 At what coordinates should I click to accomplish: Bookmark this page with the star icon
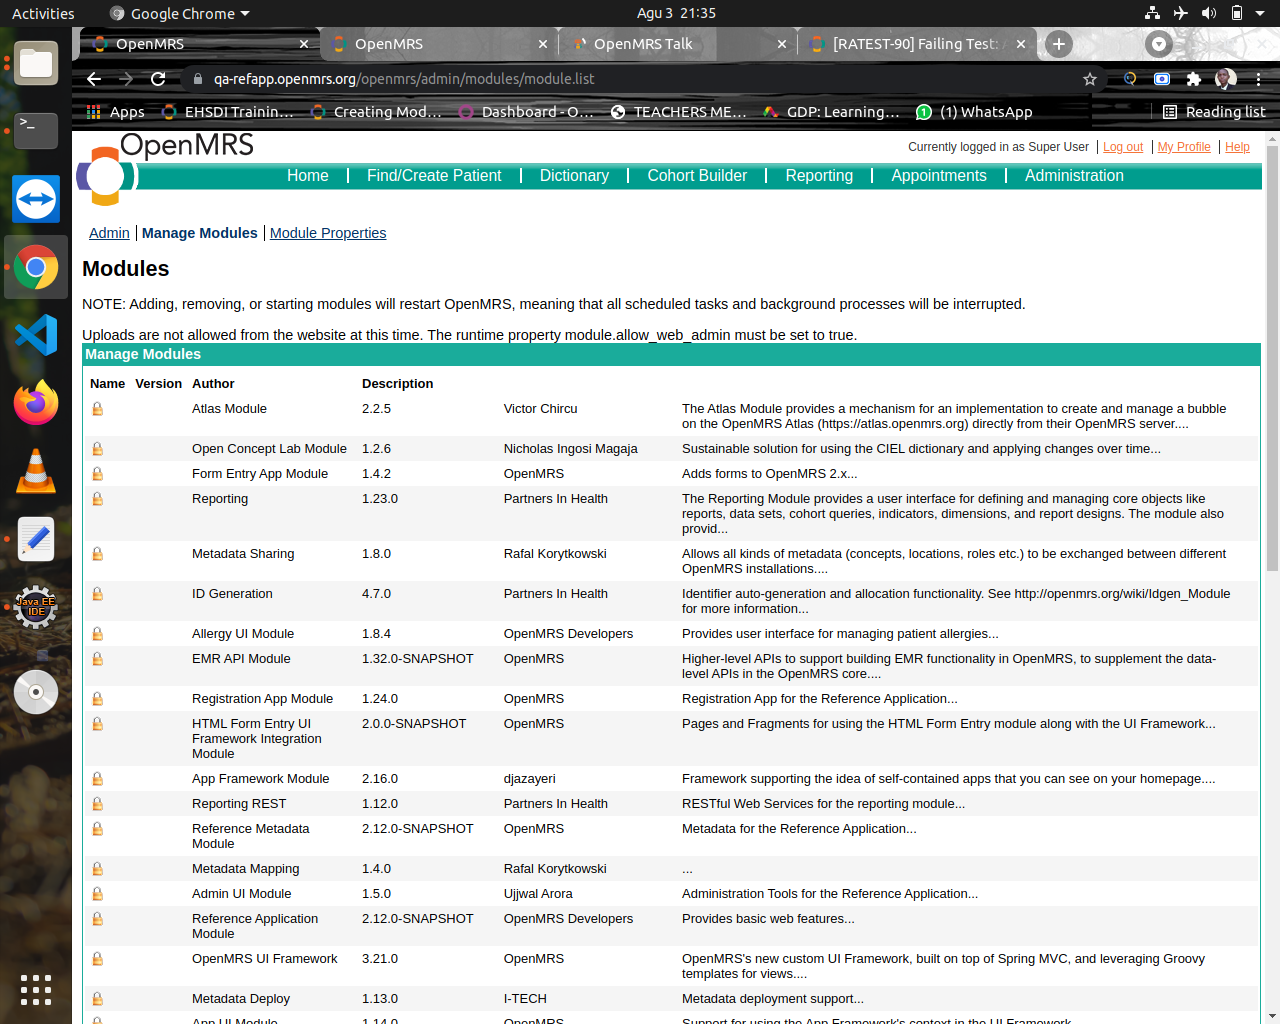coord(1090,79)
